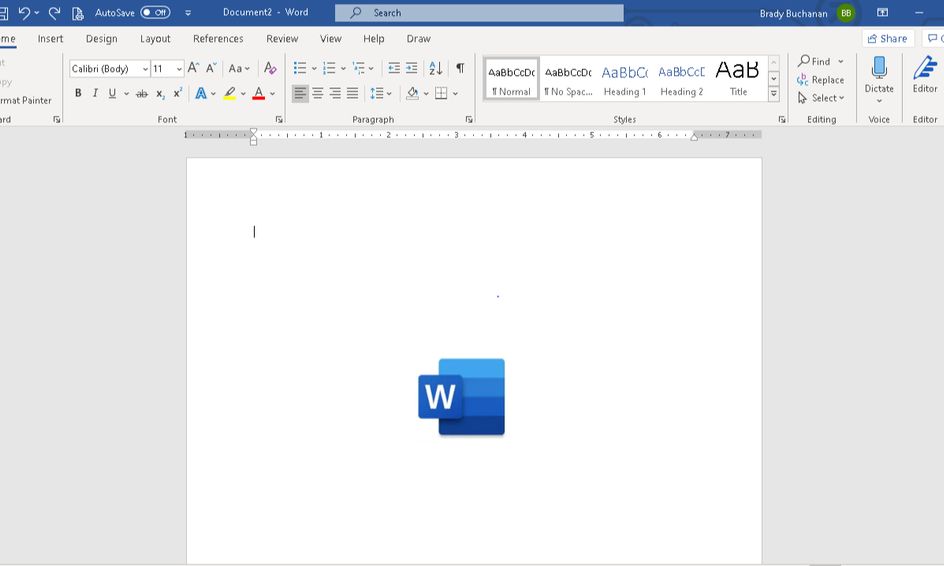This screenshot has height=566, width=944.
Task: Click Clear All Formatting icon
Action: (x=270, y=68)
